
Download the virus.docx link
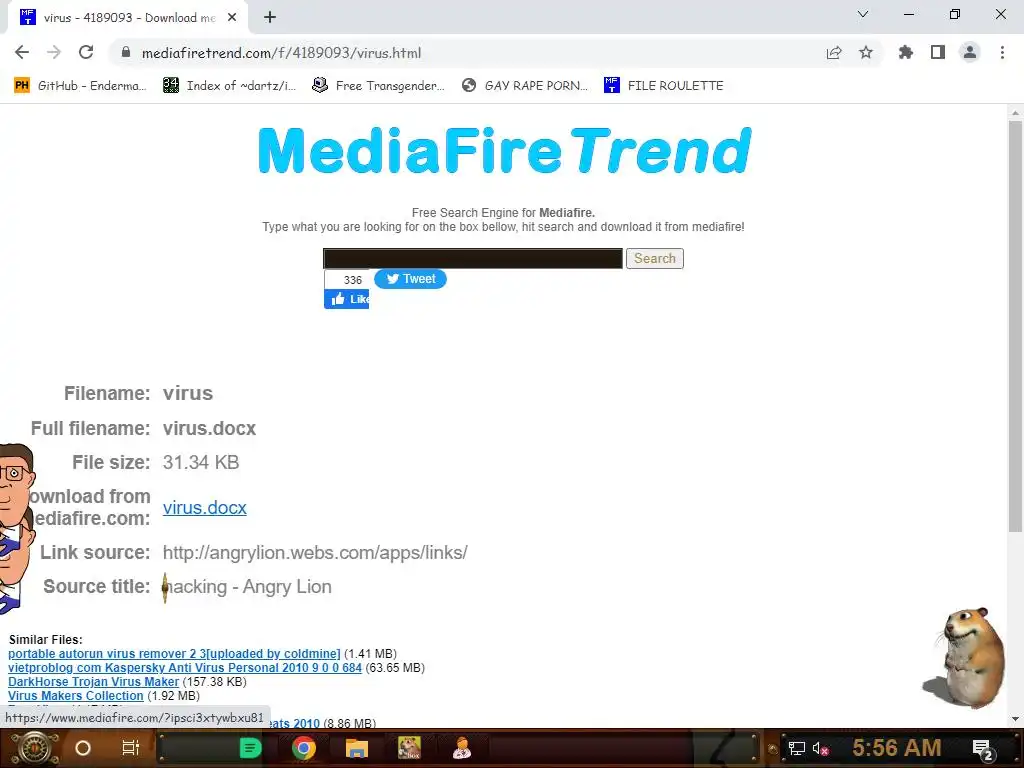point(204,507)
